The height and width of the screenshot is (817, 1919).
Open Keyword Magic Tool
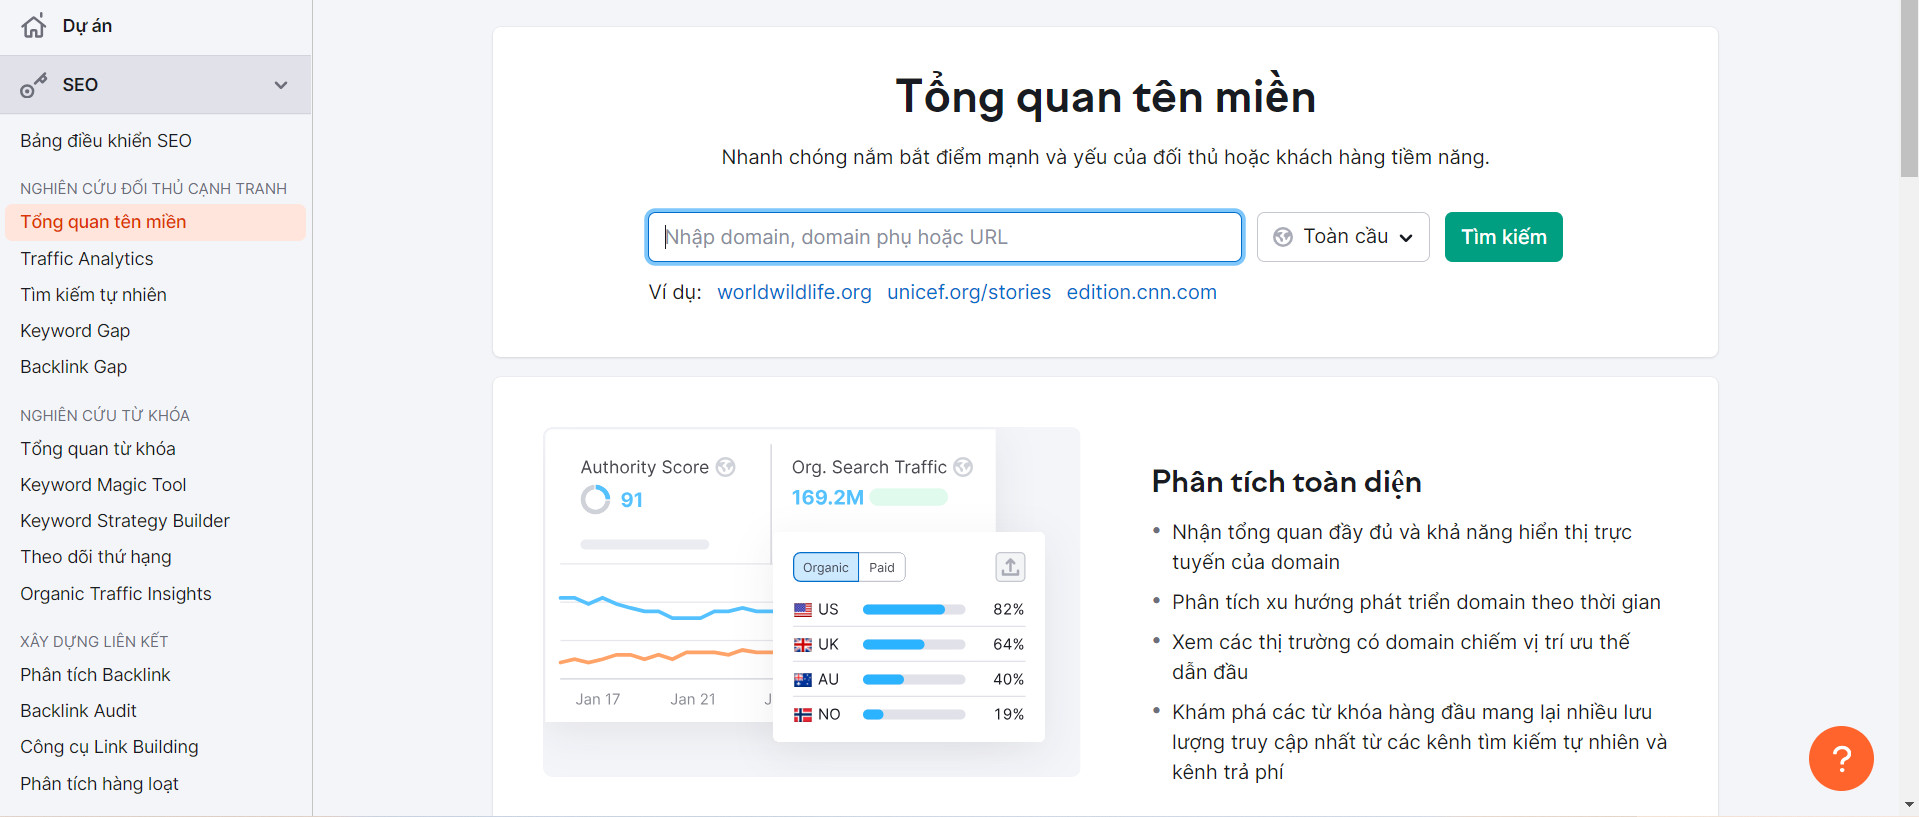point(103,485)
